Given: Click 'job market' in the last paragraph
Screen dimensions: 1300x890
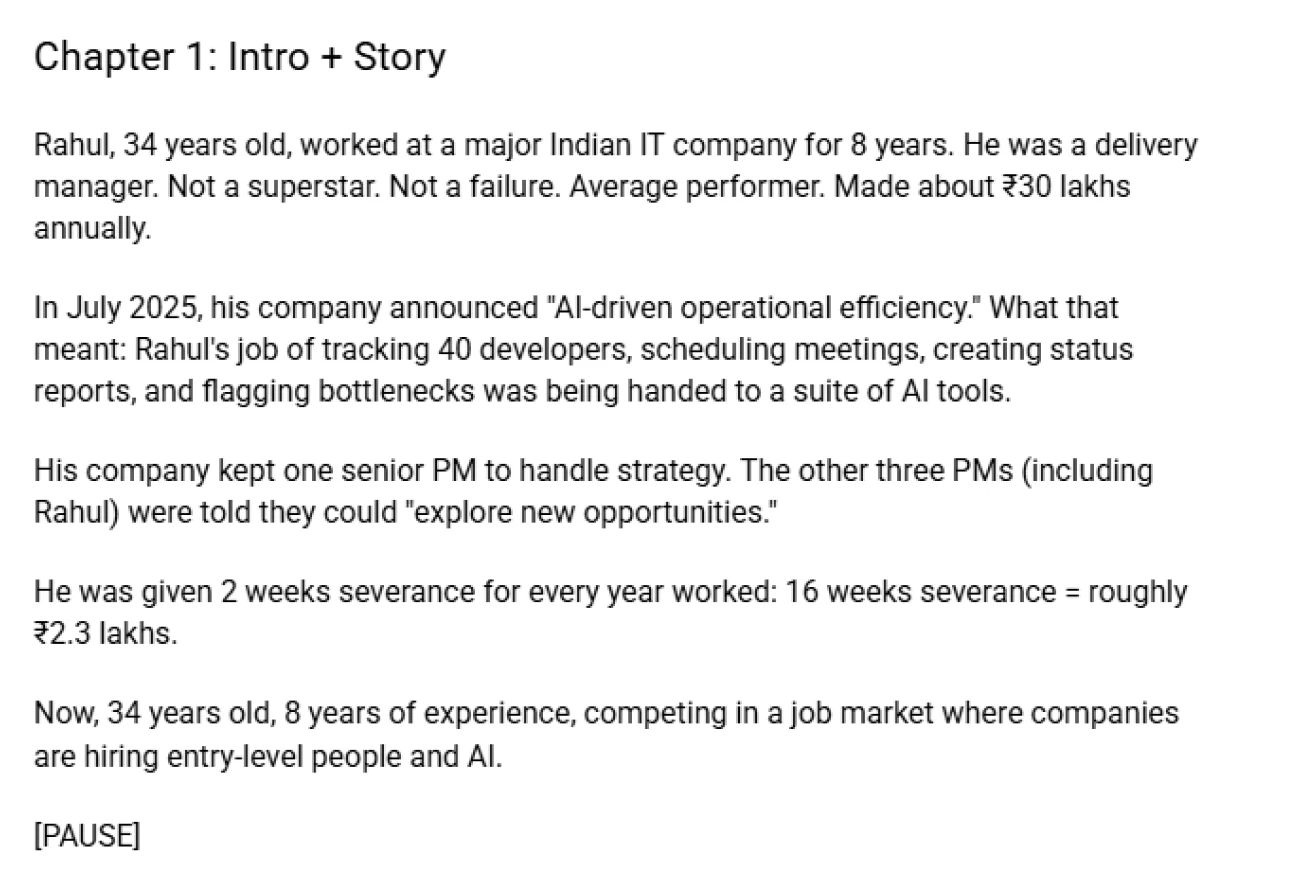Looking at the screenshot, I should click(855, 714).
